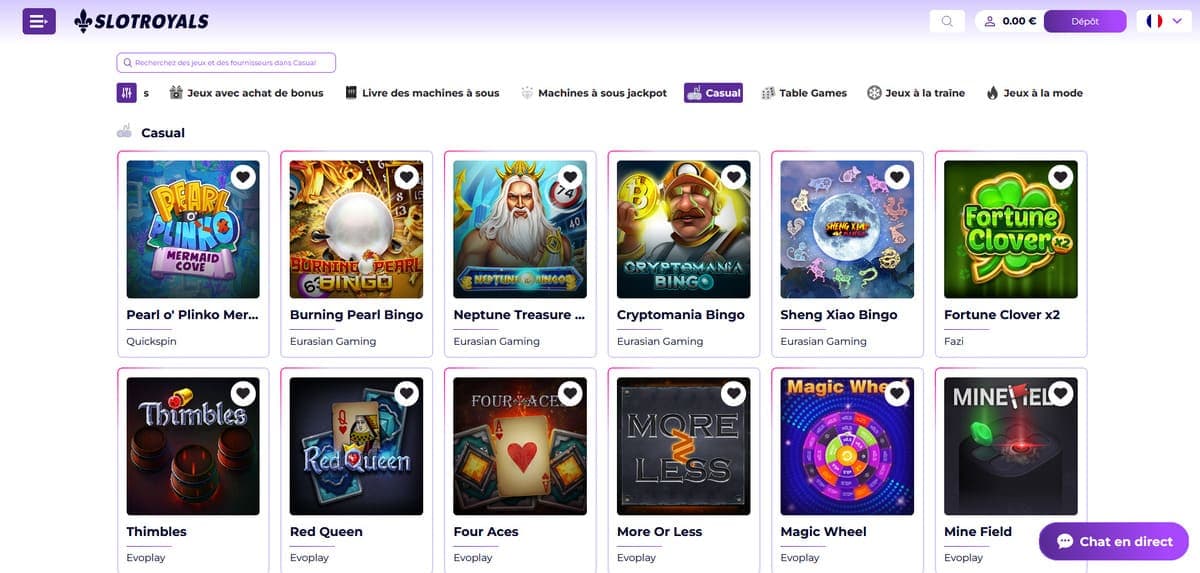The height and width of the screenshot is (573, 1200).
Task: Click the Cryptomania Bingo title text
Action: click(681, 314)
